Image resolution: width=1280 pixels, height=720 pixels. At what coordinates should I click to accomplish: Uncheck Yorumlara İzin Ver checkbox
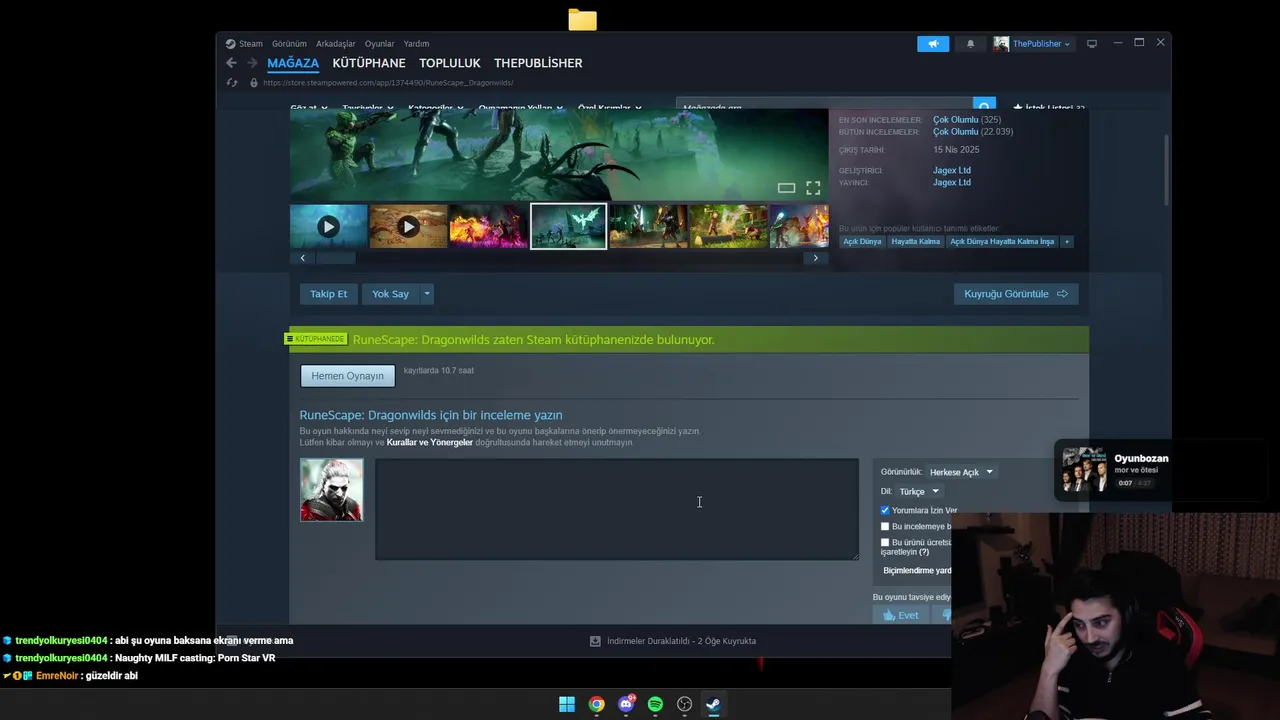(x=885, y=510)
